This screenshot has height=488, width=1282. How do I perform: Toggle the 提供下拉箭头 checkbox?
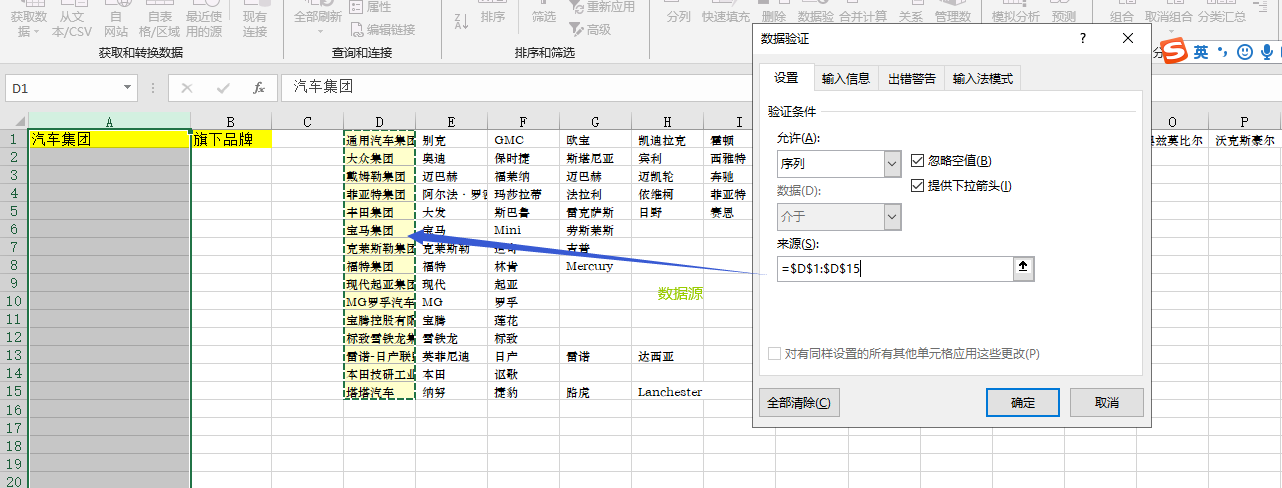click(x=918, y=186)
